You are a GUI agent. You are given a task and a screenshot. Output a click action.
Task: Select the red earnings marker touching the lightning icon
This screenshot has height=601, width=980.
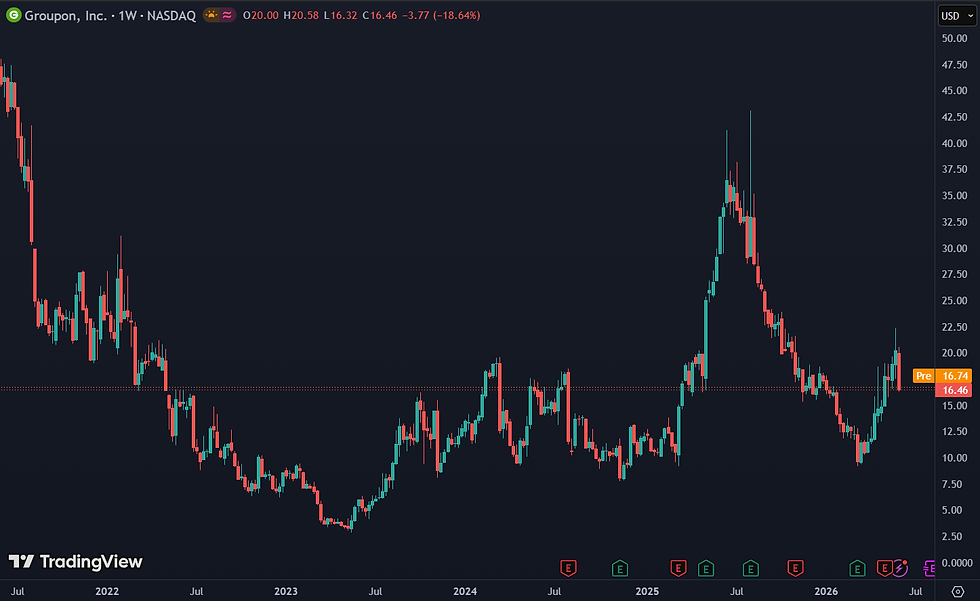coord(884,569)
